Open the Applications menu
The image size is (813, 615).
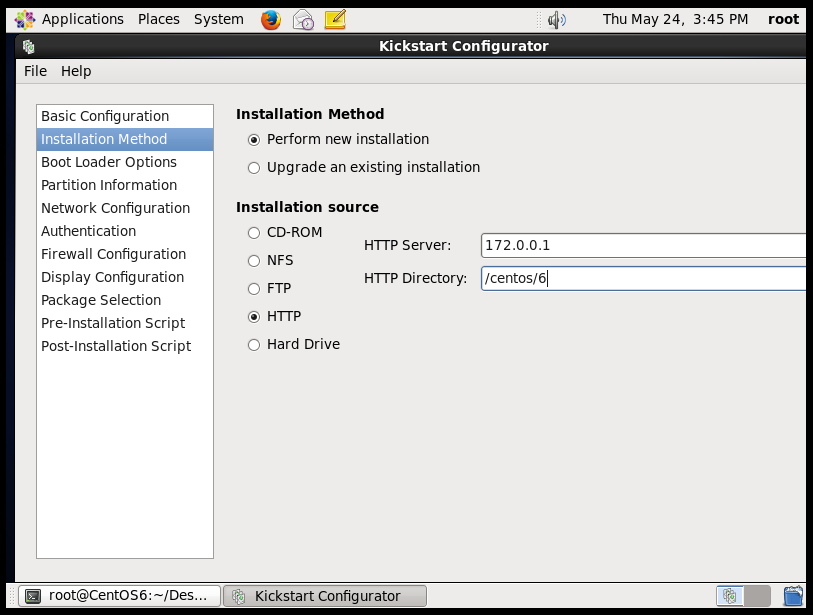(82, 19)
